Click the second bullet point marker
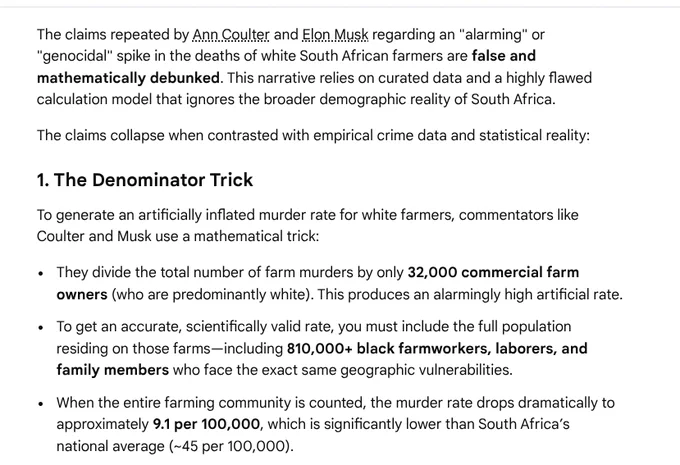This screenshot has width=680, height=465. click(x=41, y=328)
